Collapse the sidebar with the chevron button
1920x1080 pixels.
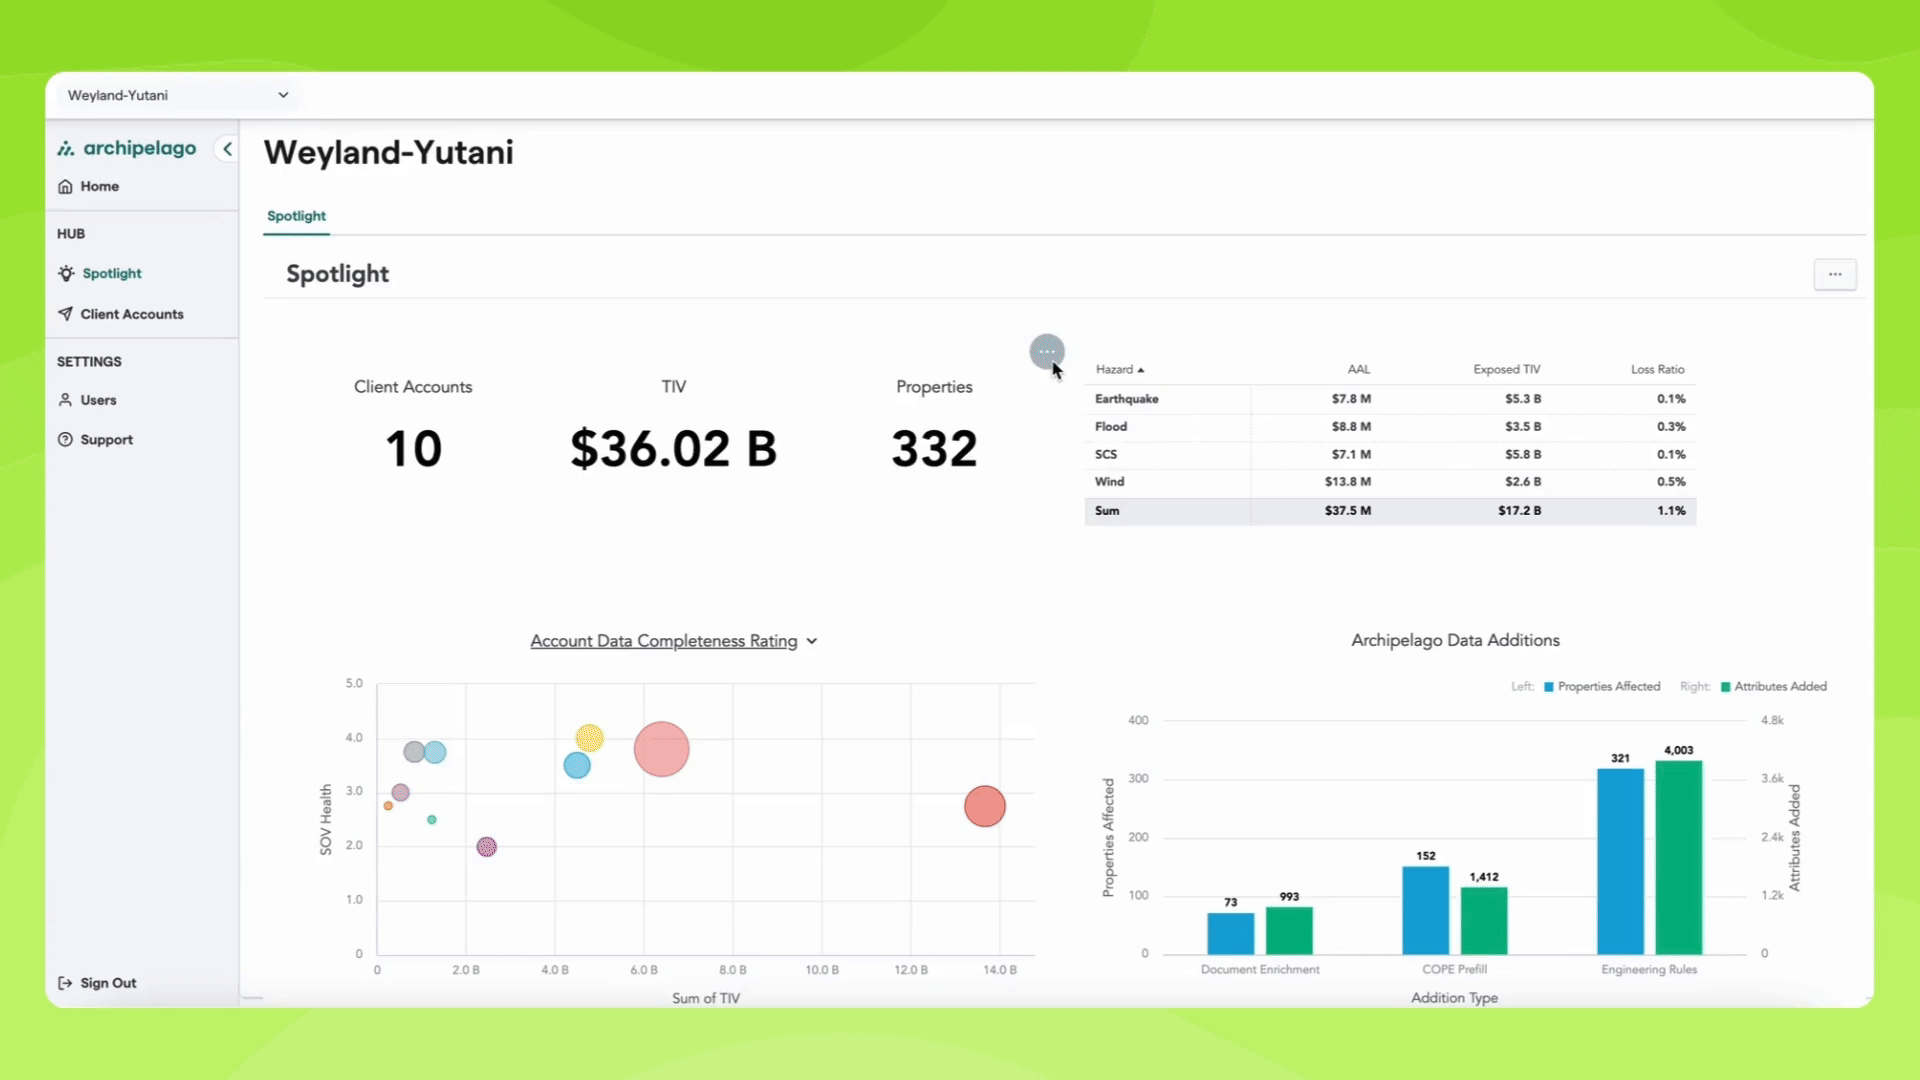pyautogui.click(x=227, y=149)
